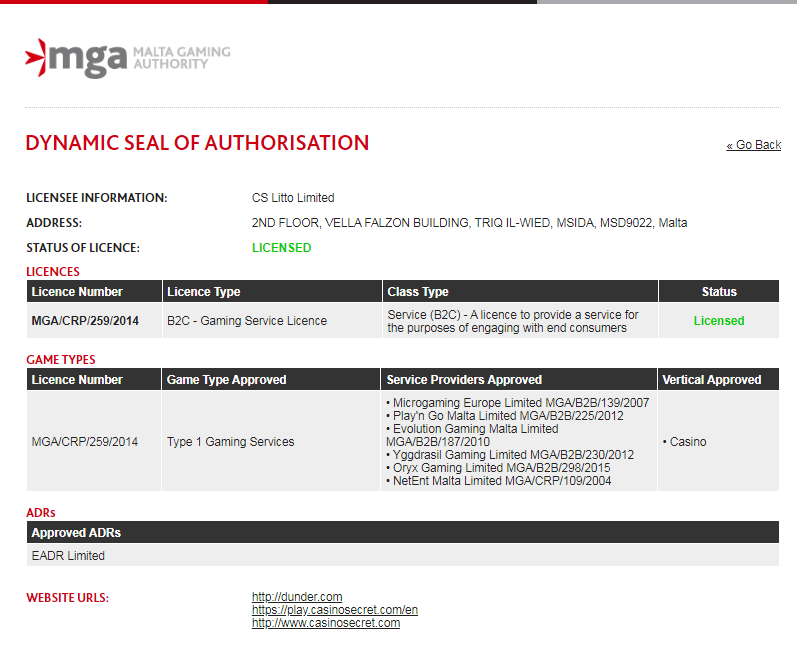
Task: Click the MGA Malta Gaming Authority logo
Action: pyautogui.click(x=128, y=58)
